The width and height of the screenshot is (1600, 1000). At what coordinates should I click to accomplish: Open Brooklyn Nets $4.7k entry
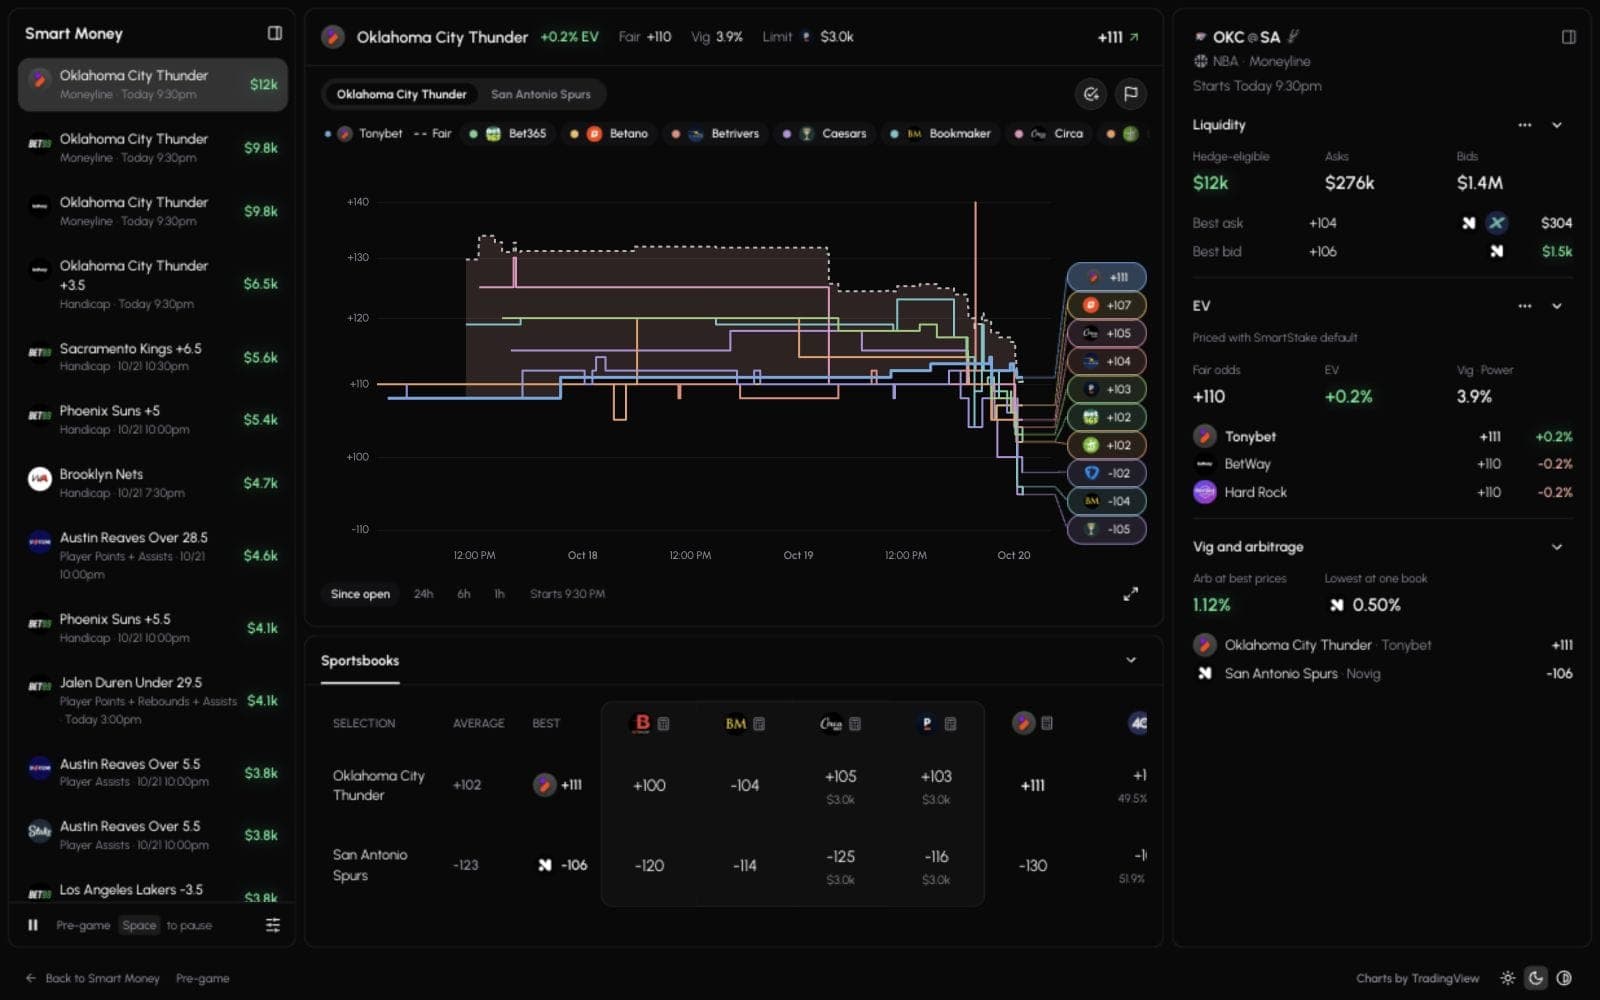click(153, 483)
